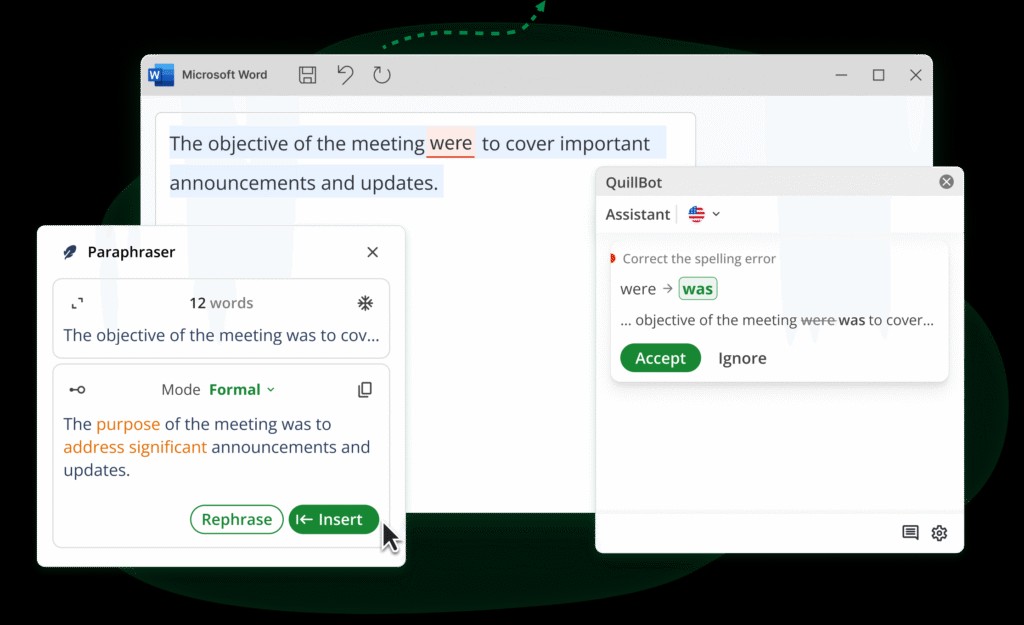Ignore the spelling suggestion
Viewport: 1024px width, 625px height.
coord(742,358)
